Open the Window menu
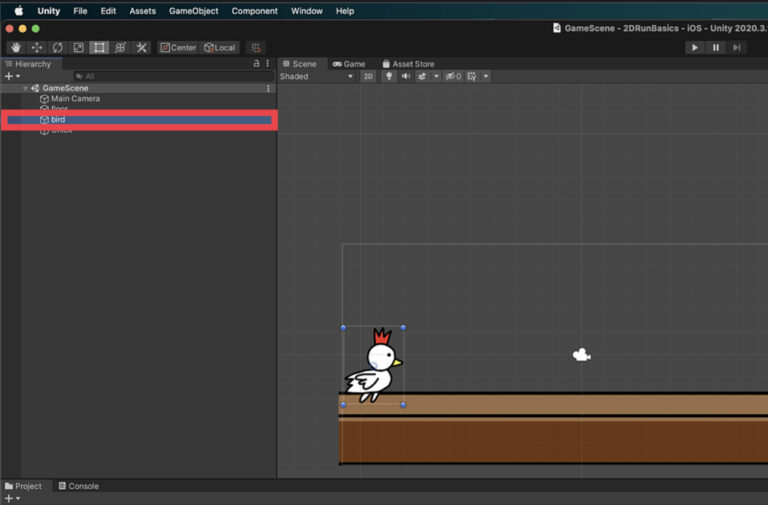The width and height of the screenshot is (768, 505). coord(307,11)
